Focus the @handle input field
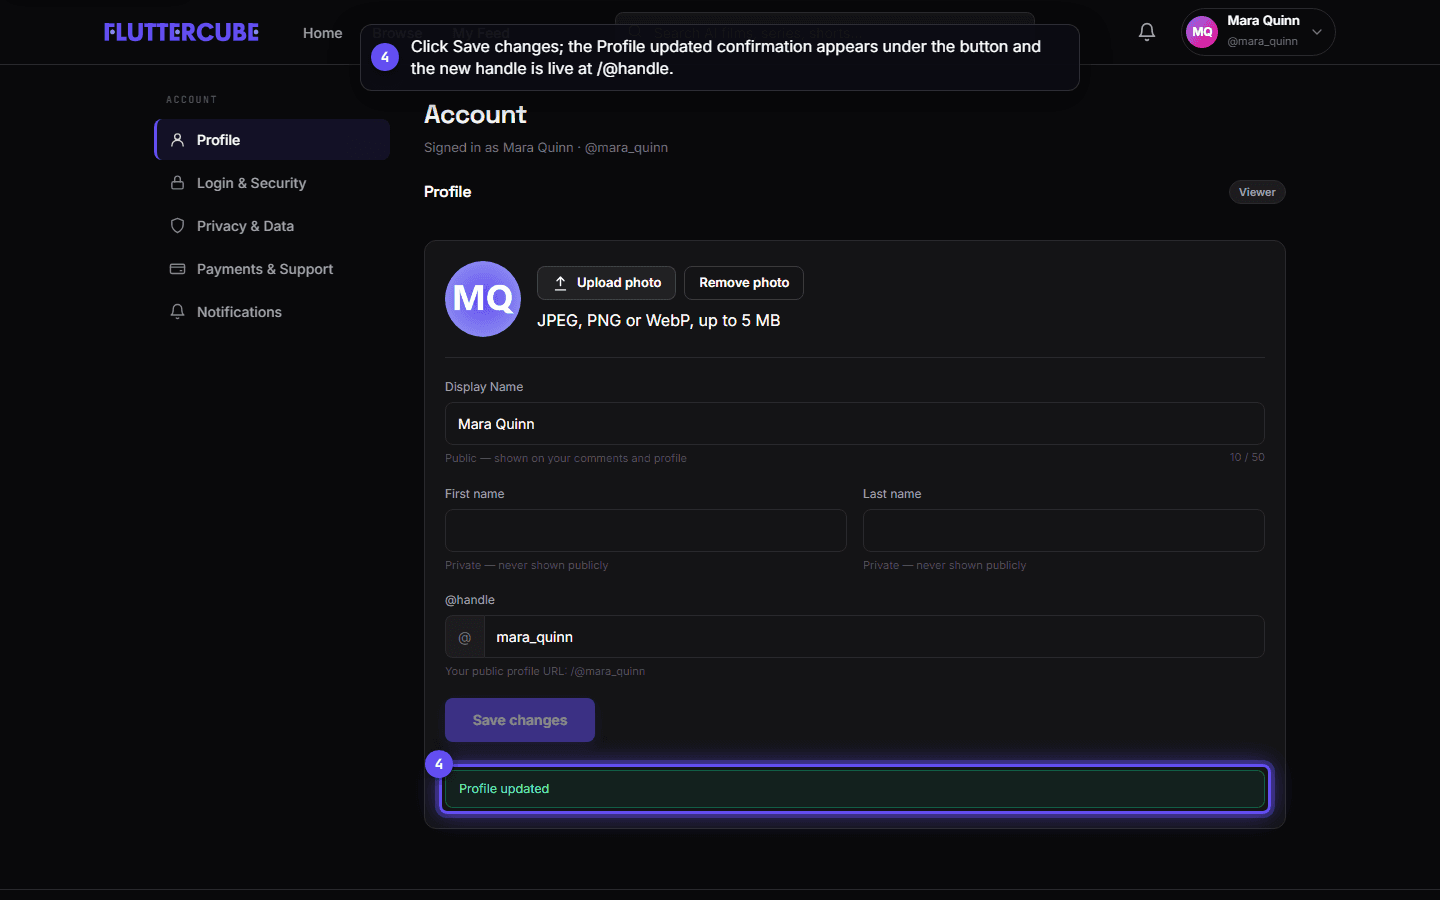Screen dimensions: 1440x900 (x=874, y=637)
